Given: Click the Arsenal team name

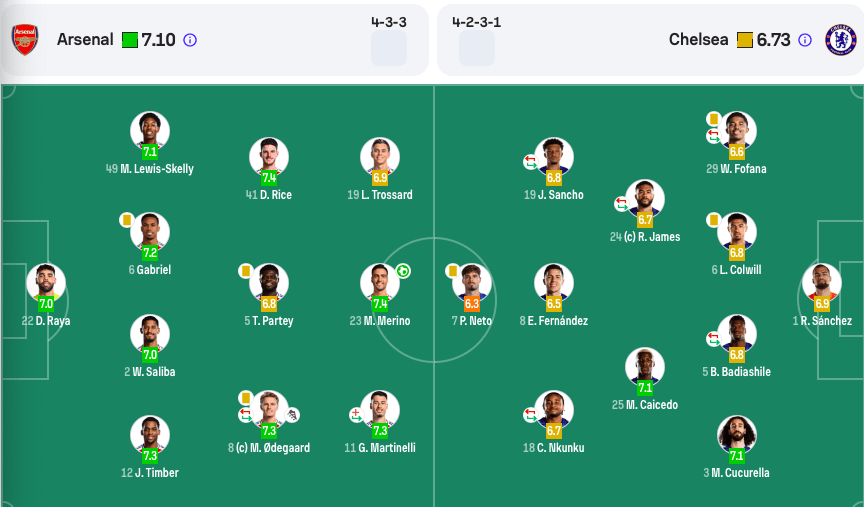Looking at the screenshot, I should click(x=85, y=41).
